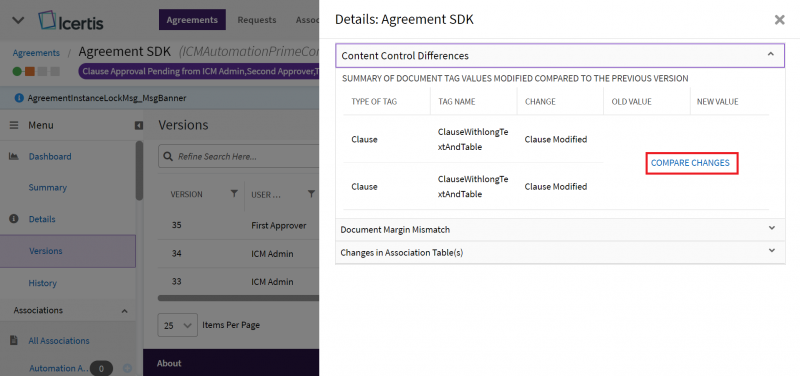Viewport: 800px width, 376px height.
Task: Click the horizontal scrollbar under versions table
Action: point(238,297)
